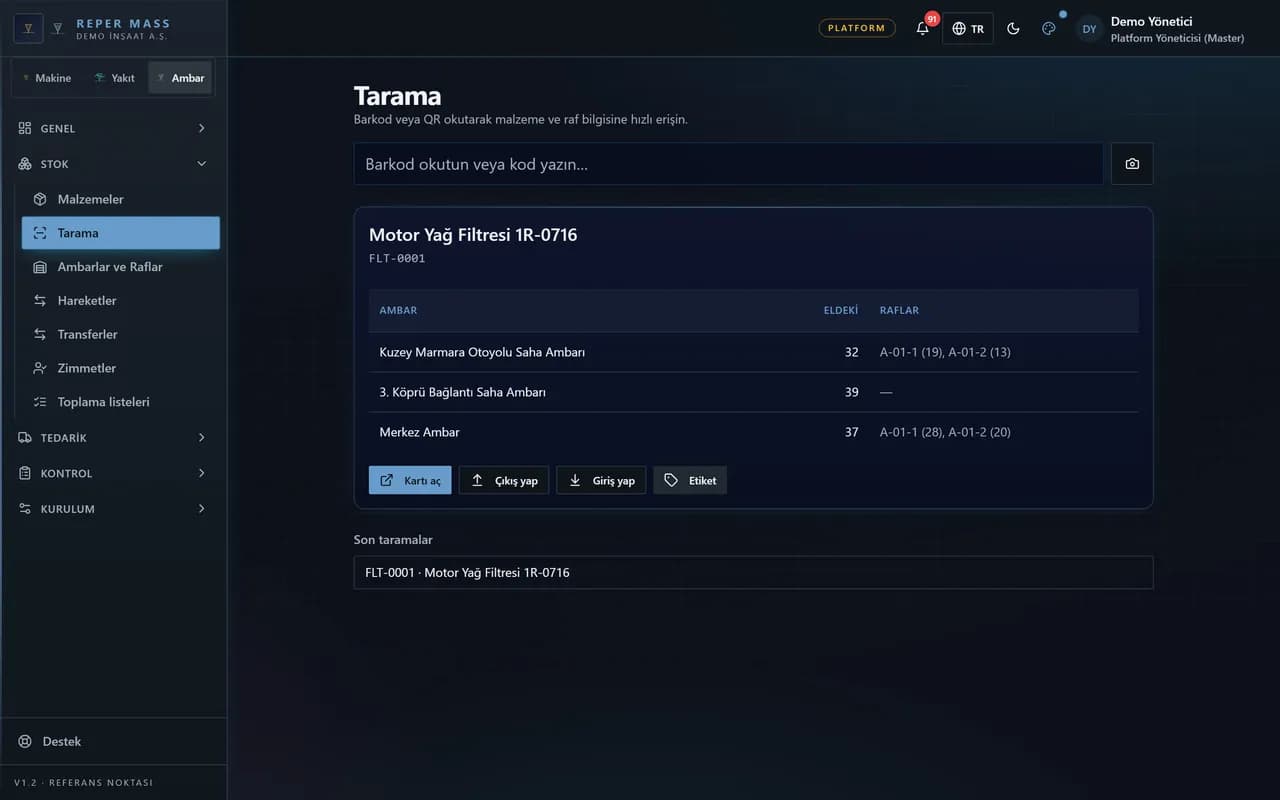Viewport: 1280px width, 800px height.
Task: Expand the KURULUM section
Action: 113,509
